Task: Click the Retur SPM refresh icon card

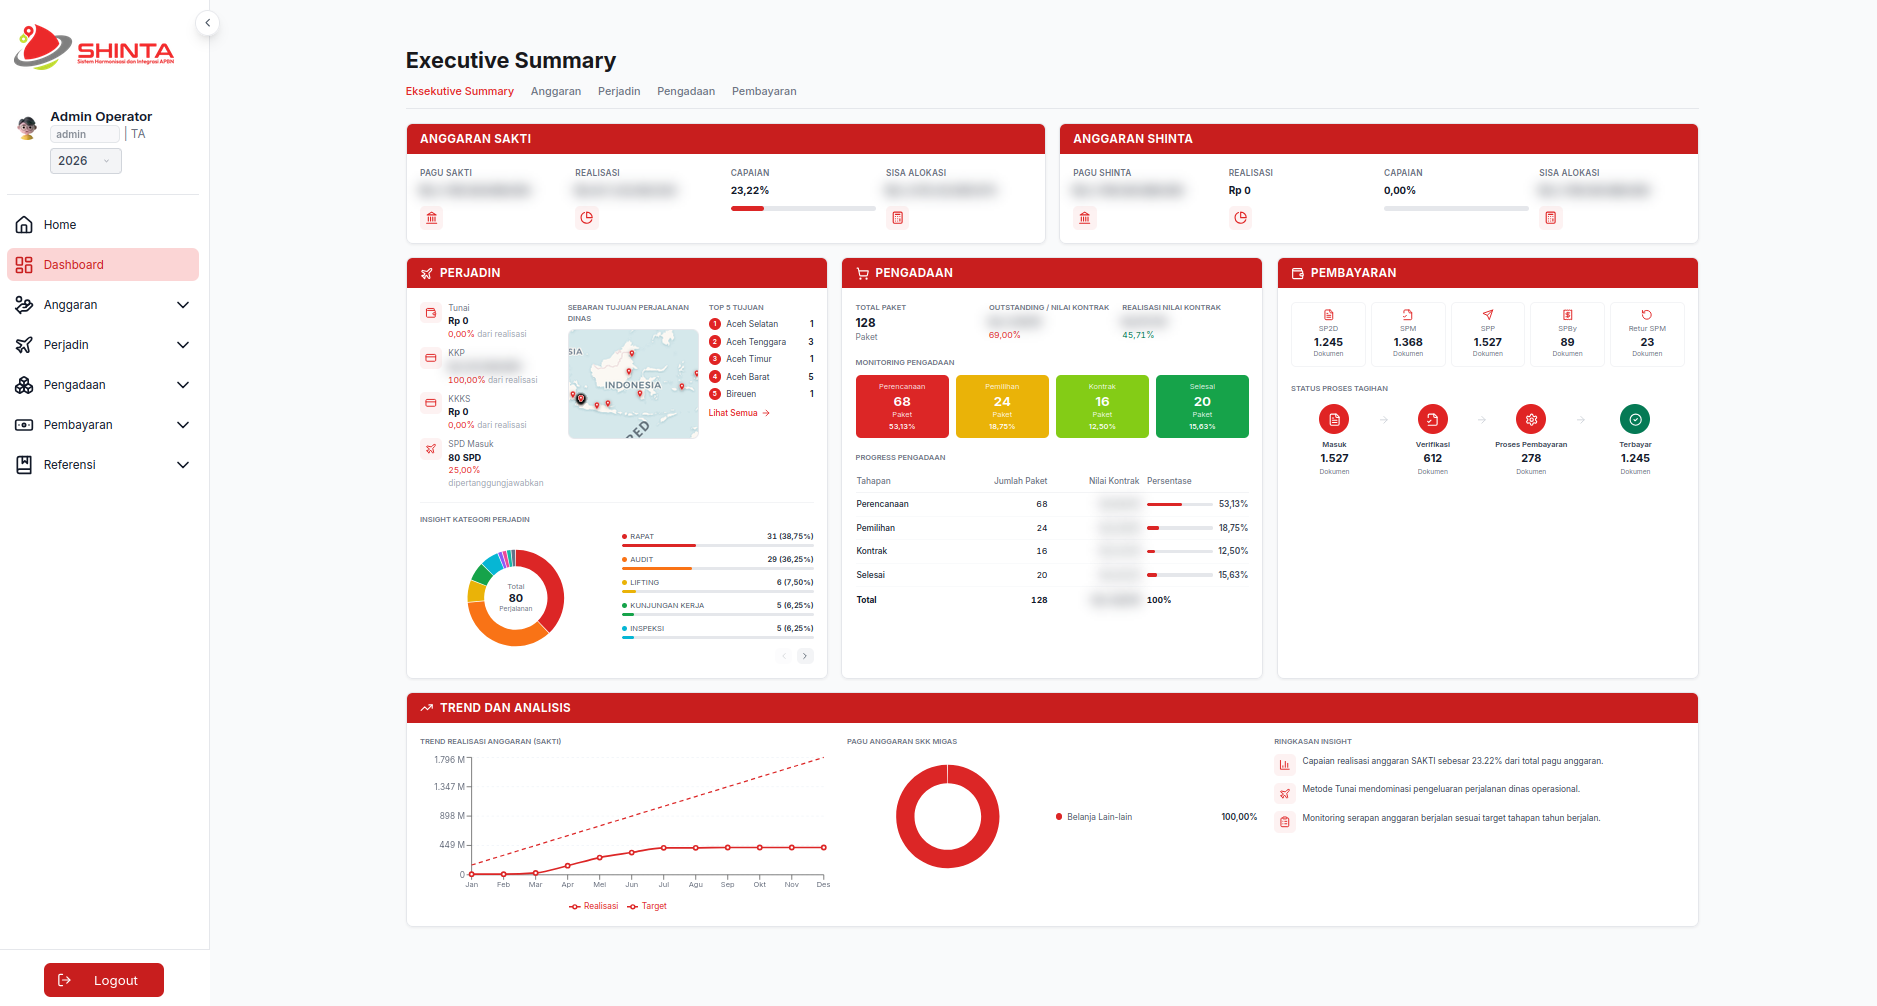Action: (x=1647, y=334)
